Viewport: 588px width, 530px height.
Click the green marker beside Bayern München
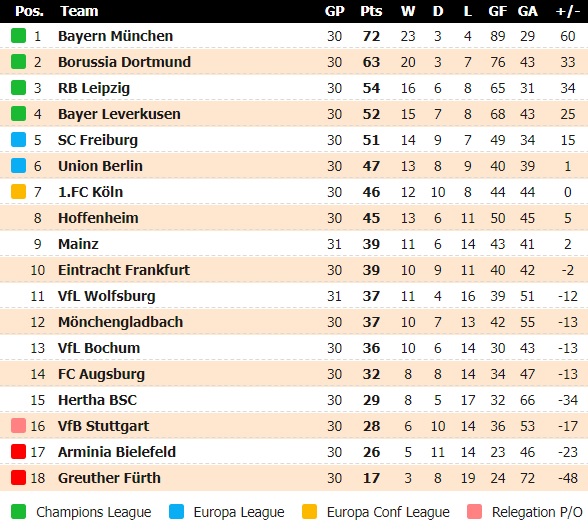click(18, 36)
